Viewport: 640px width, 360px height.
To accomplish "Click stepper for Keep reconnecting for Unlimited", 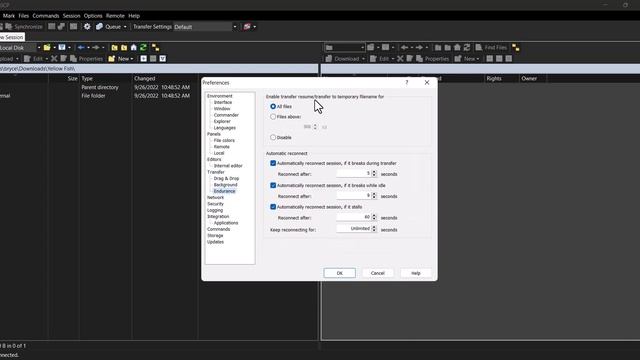I will click(374, 229).
